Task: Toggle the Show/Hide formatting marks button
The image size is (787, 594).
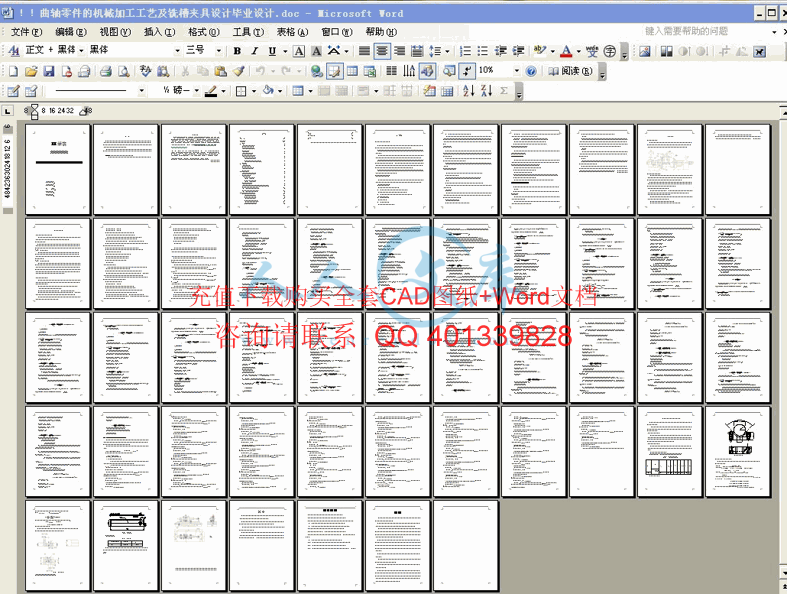Action: coord(467,71)
